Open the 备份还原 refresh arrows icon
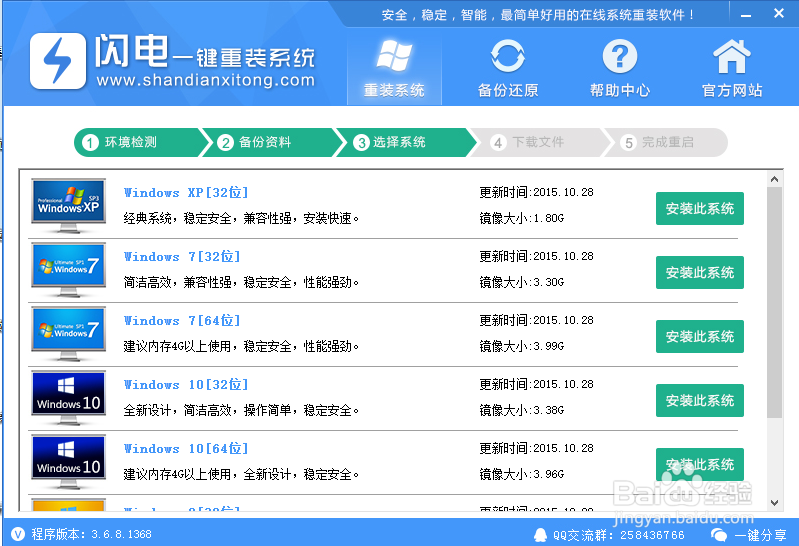 [508, 56]
